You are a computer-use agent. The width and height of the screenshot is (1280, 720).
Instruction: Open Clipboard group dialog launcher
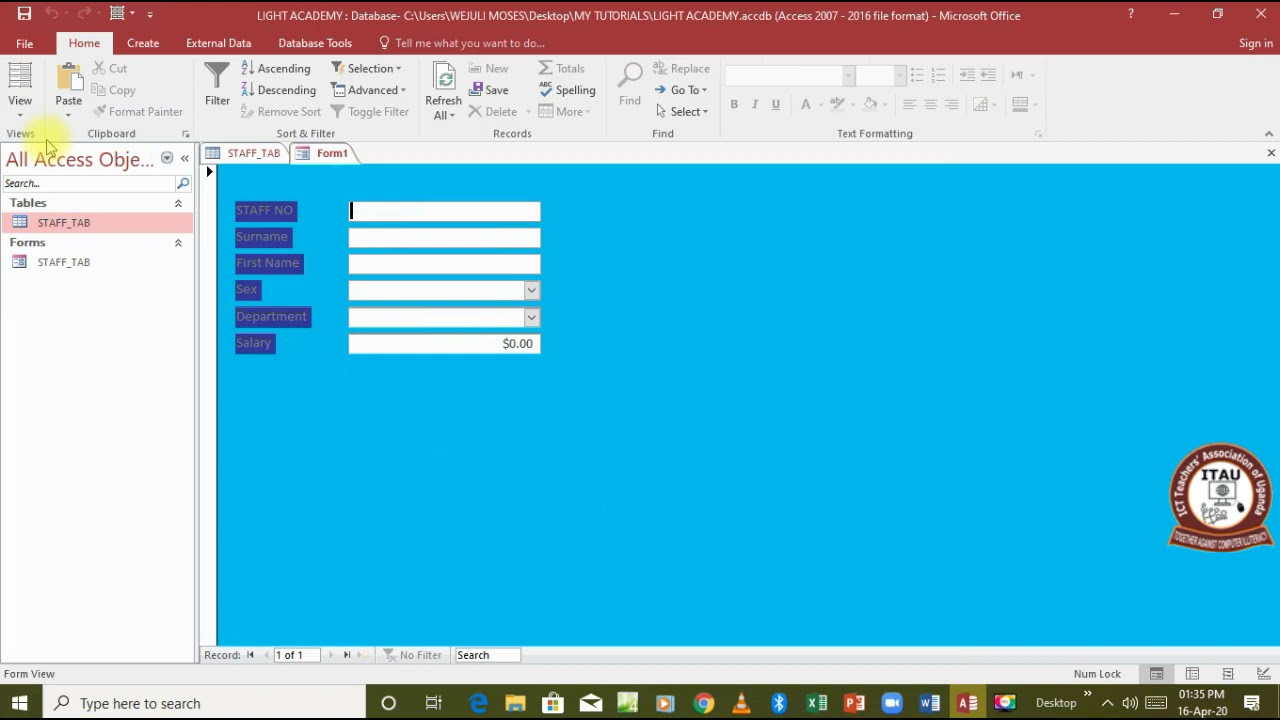[185, 134]
